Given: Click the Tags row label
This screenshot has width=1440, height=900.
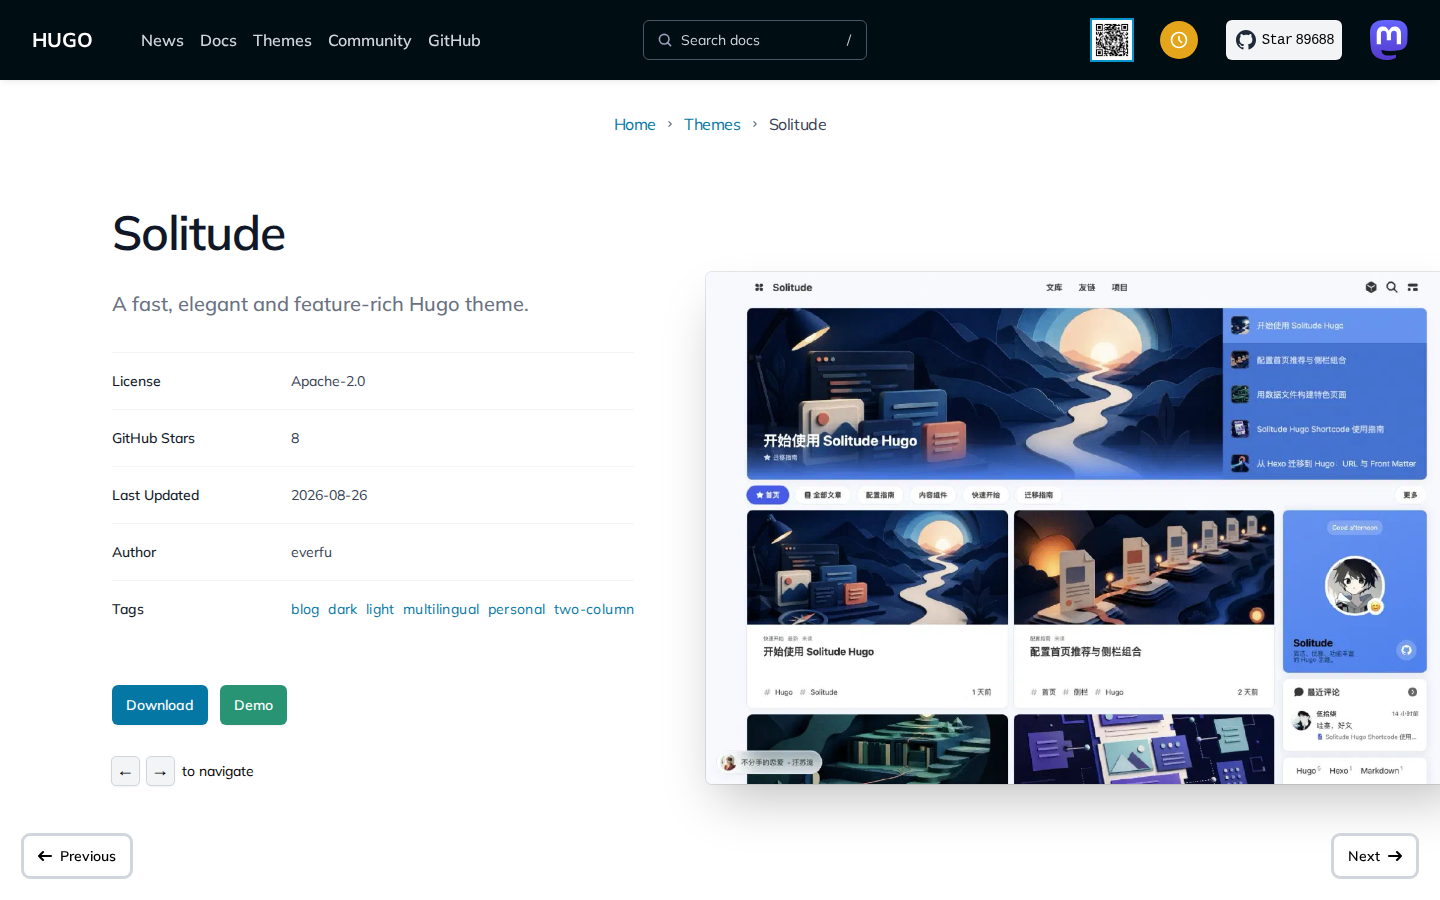Looking at the screenshot, I should [128, 609].
